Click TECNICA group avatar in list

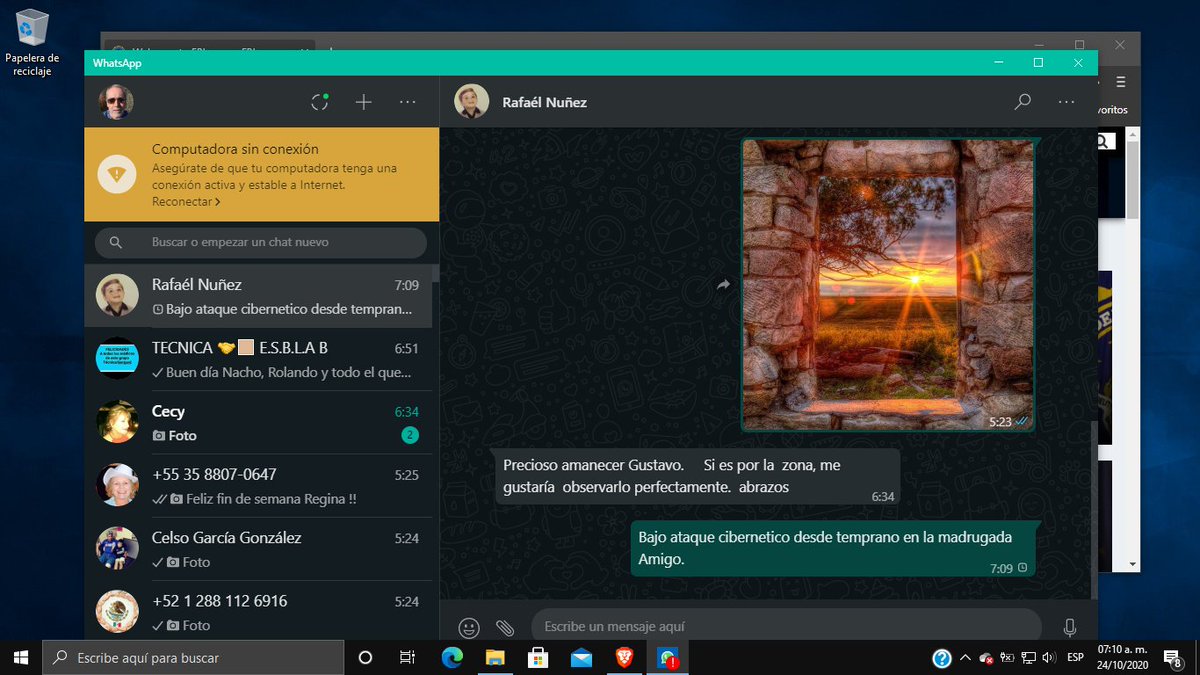(117, 359)
